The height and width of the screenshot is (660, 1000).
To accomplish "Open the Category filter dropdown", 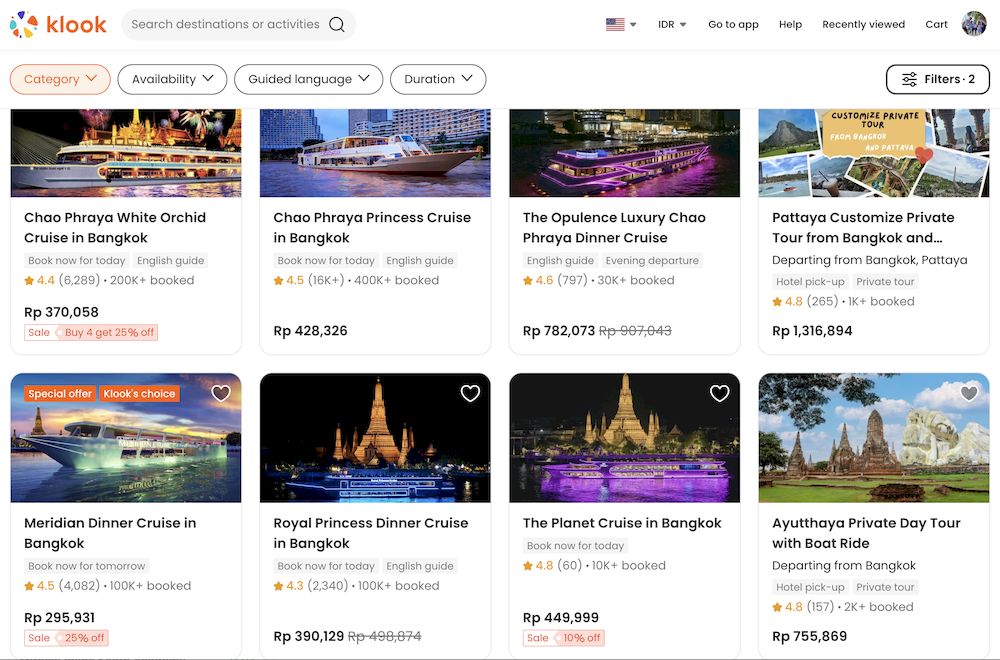I will 60,78.
